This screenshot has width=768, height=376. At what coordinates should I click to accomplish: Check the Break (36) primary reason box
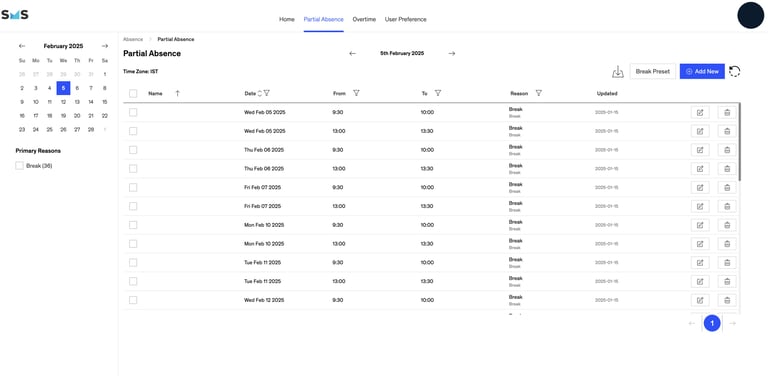point(20,166)
